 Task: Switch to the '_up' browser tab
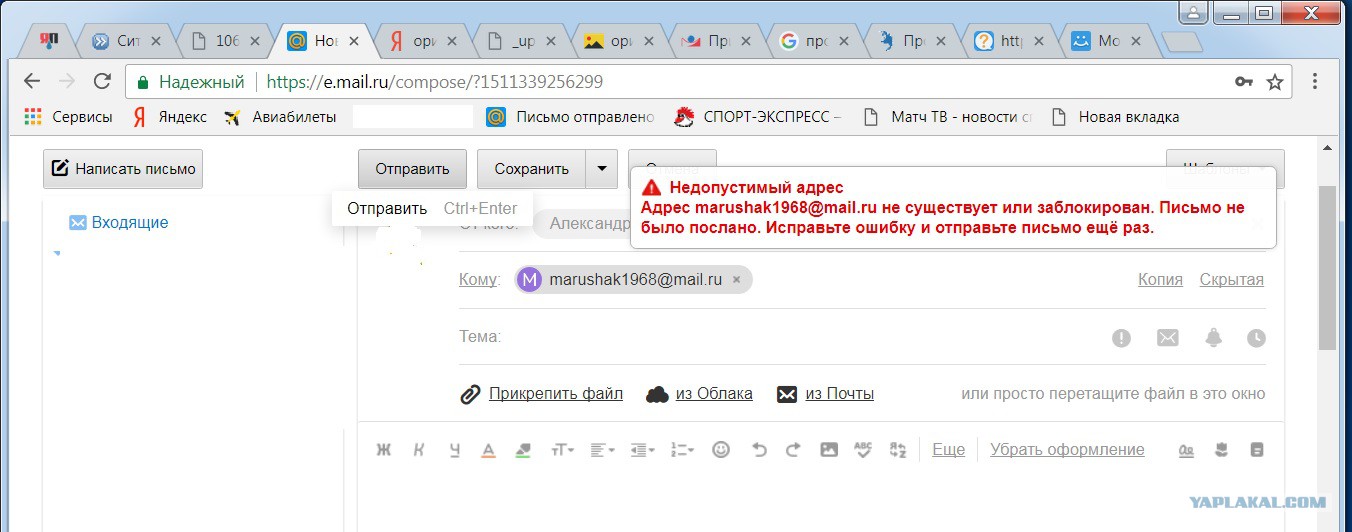pos(521,41)
